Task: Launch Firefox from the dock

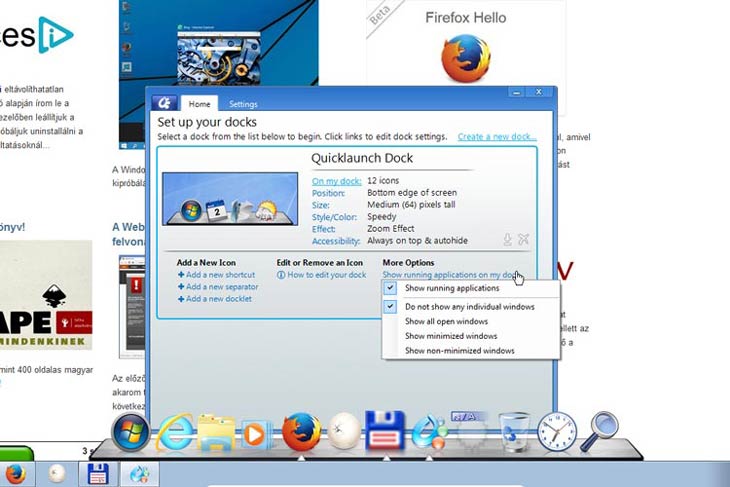Action: 300,432
